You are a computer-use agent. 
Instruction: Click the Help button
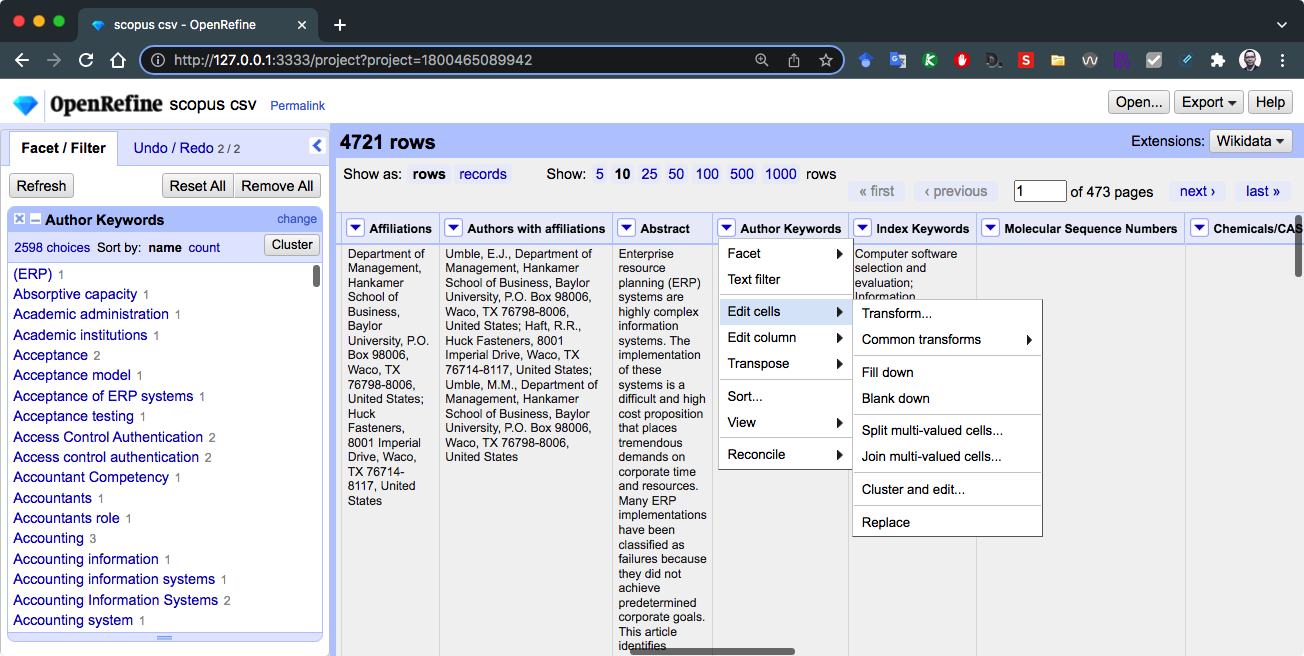click(x=1270, y=102)
